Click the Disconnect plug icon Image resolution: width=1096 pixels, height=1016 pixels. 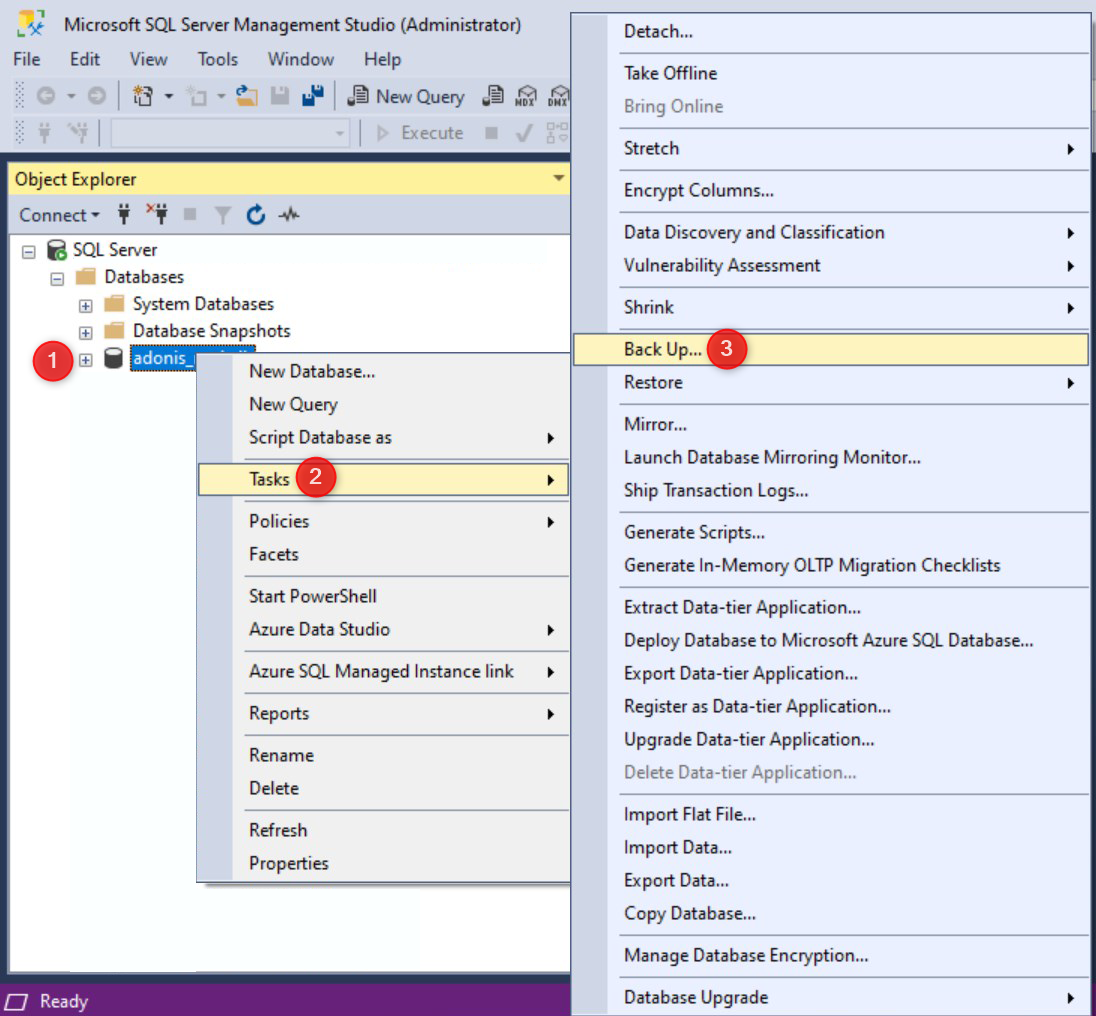[158, 214]
